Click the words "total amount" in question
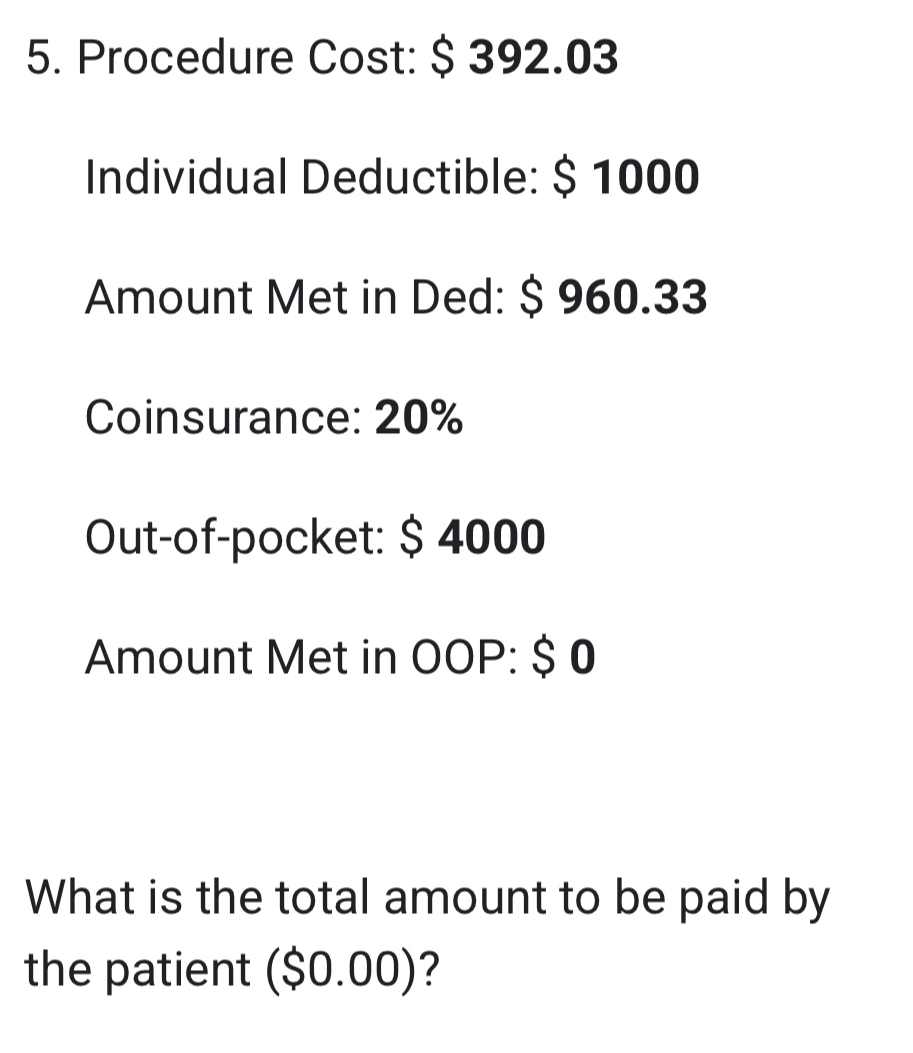This screenshot has width=913, height=1053. coord(379,897)
